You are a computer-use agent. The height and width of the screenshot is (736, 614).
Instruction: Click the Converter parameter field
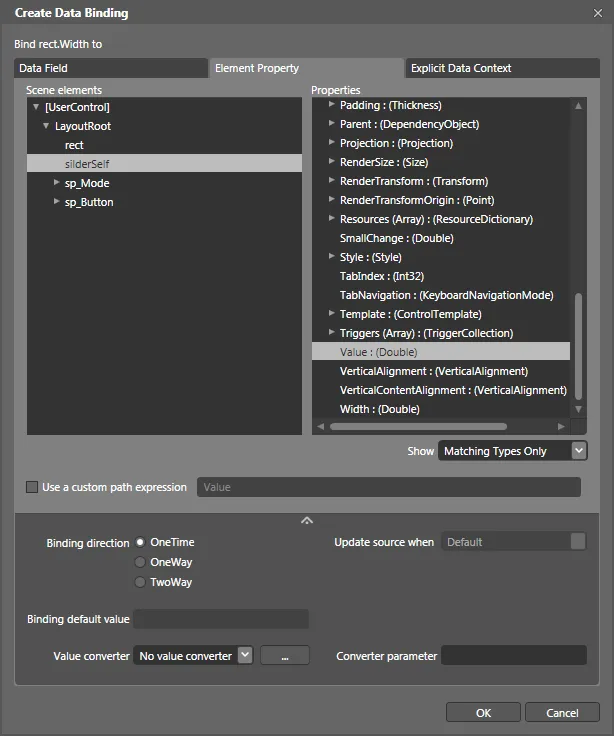tap(514, 655)
